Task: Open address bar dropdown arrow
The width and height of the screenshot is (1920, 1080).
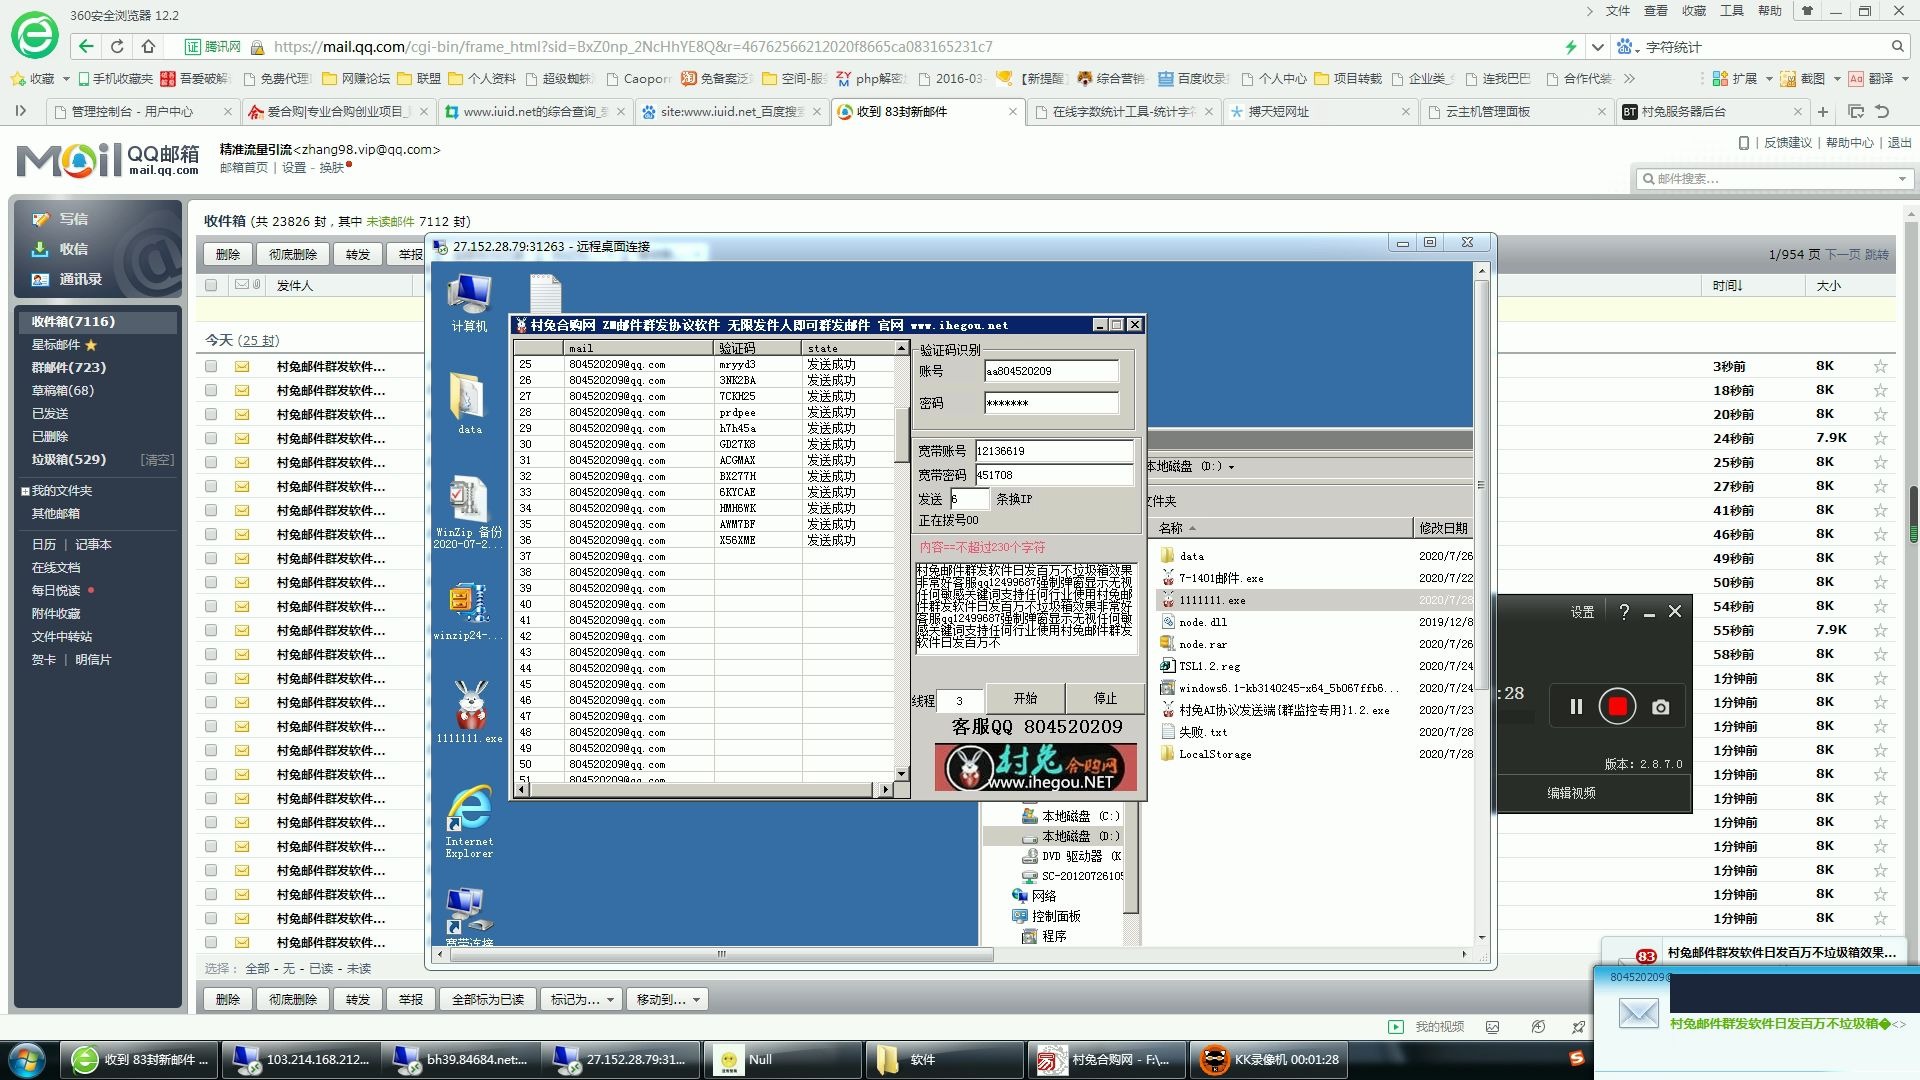Action: [x=1597, y=46]
